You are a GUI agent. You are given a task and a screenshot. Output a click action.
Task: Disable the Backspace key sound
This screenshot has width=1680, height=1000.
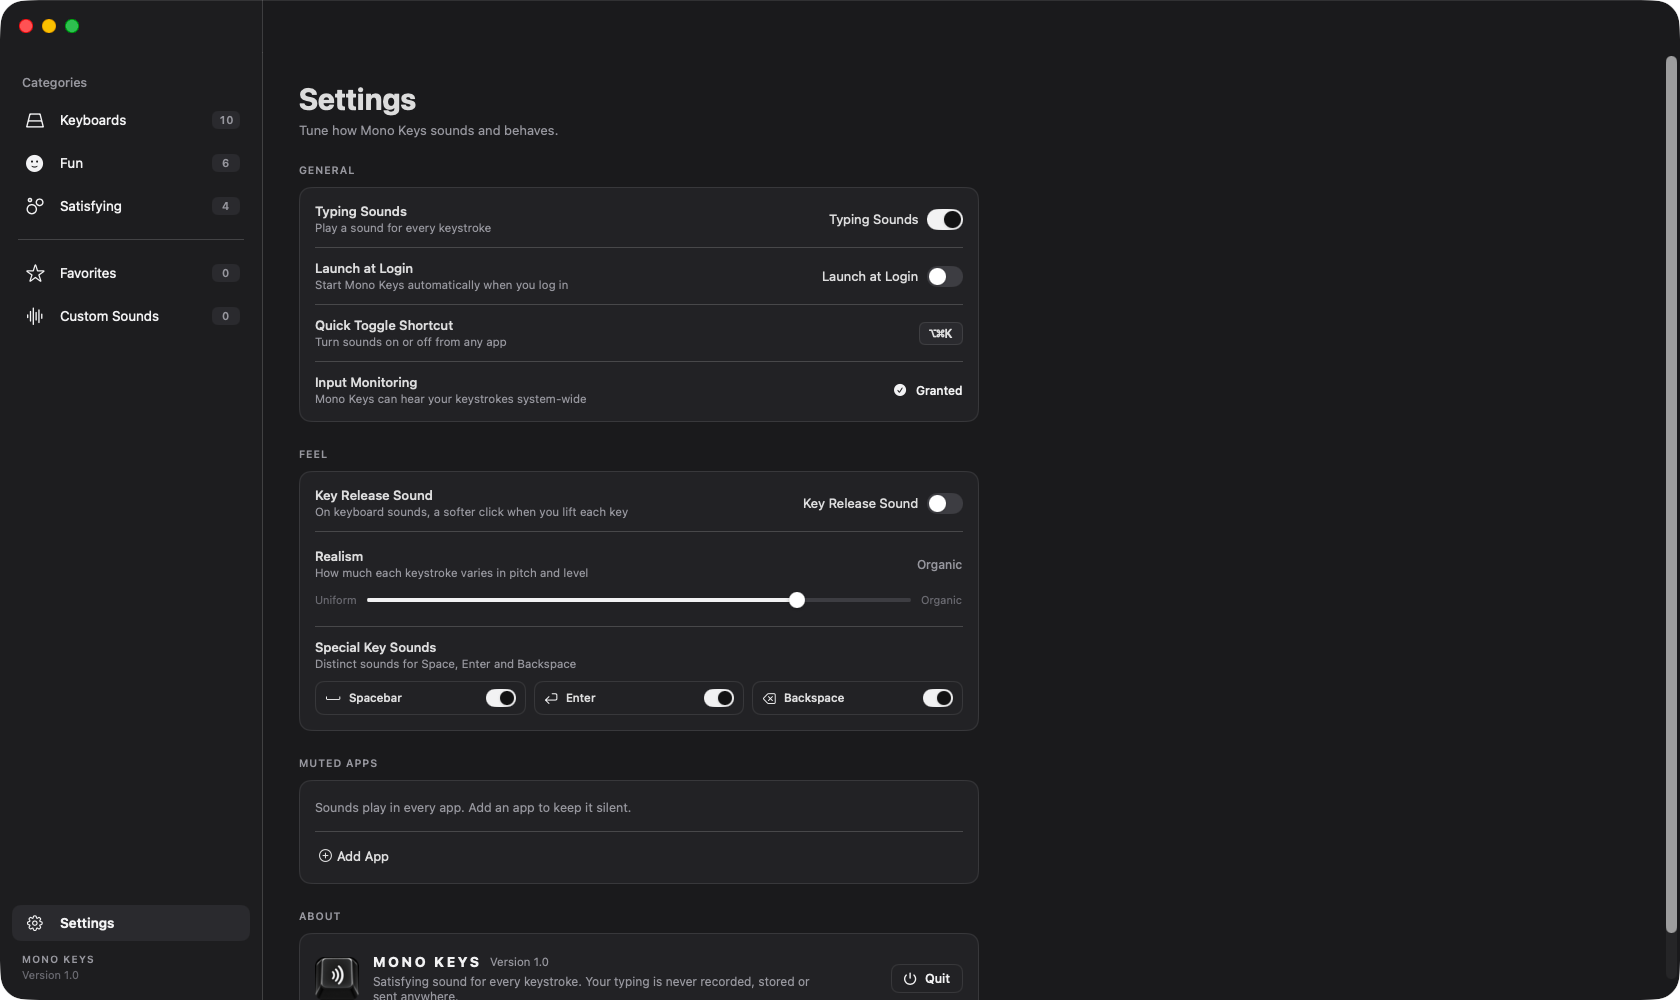(x=938, y=698)
